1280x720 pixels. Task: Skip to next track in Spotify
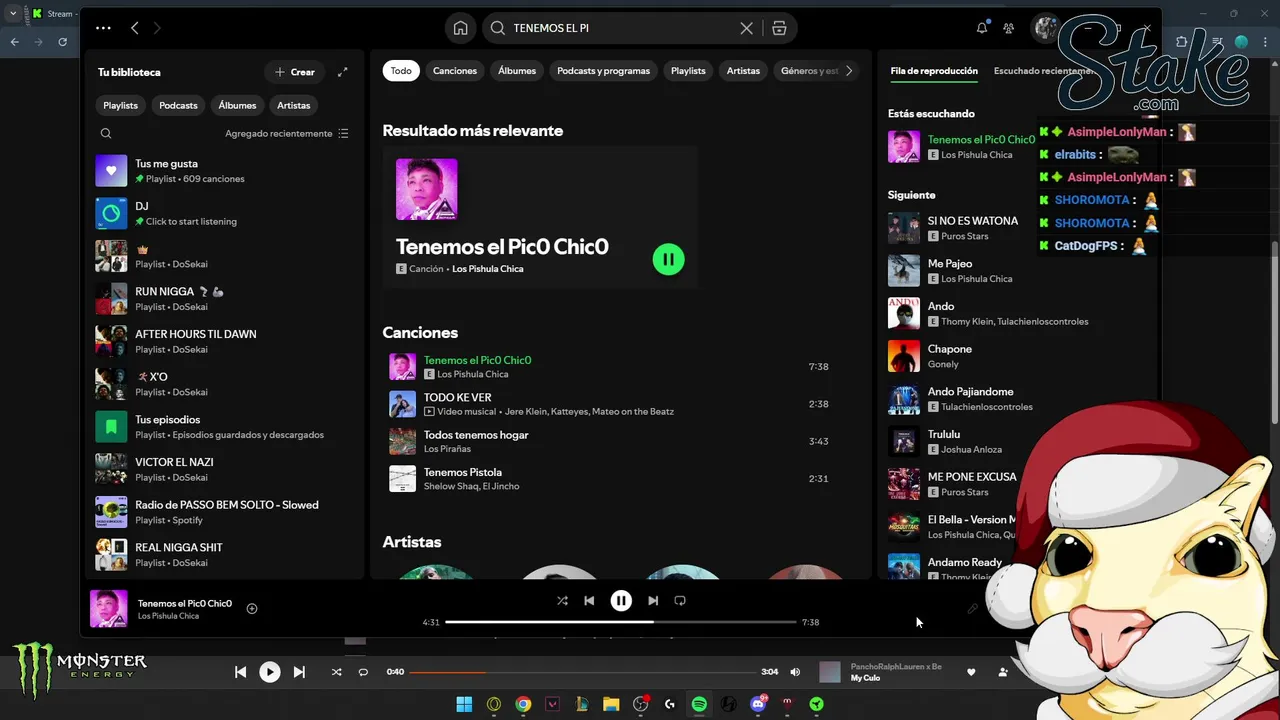(653, 600)
